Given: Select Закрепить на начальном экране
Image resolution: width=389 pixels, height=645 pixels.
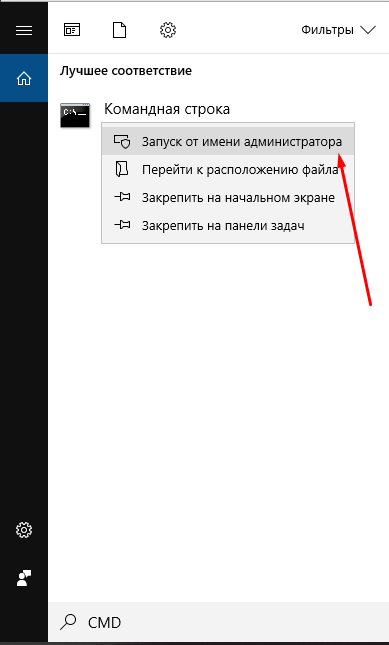Looking at the screenshot, I should pyautogui.click(x=228, y=197).
